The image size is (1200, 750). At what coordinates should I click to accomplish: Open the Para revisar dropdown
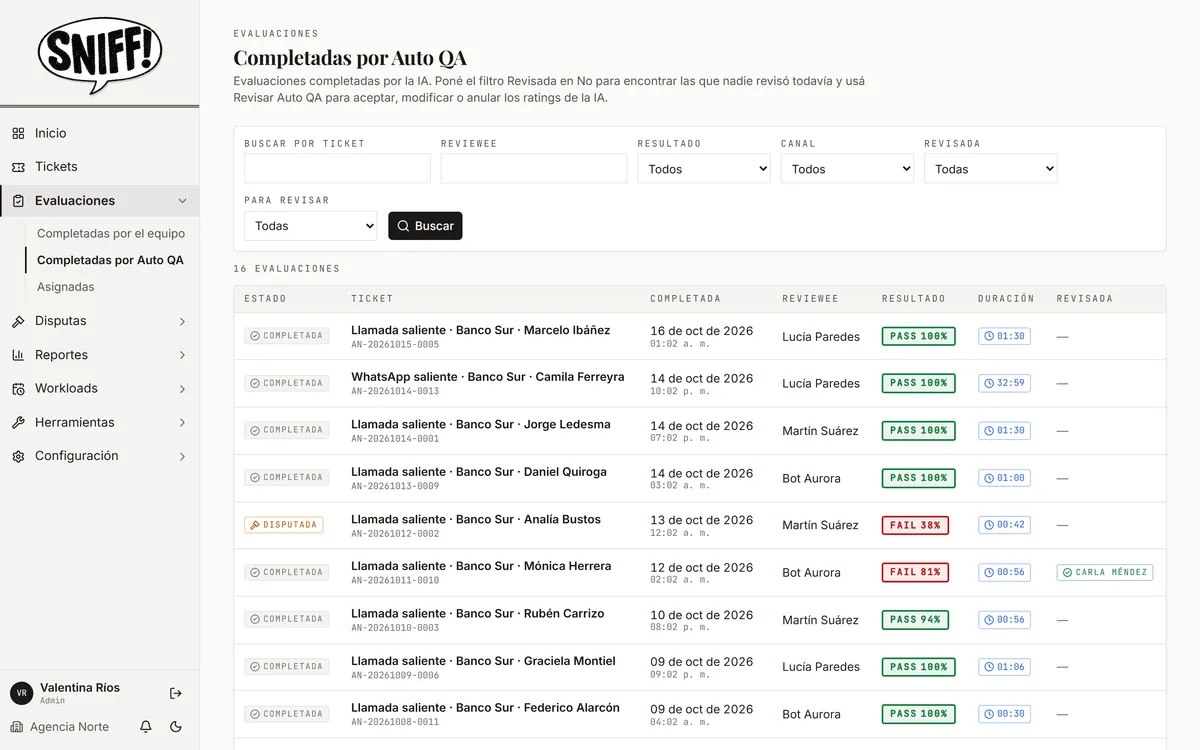(311, 226)
